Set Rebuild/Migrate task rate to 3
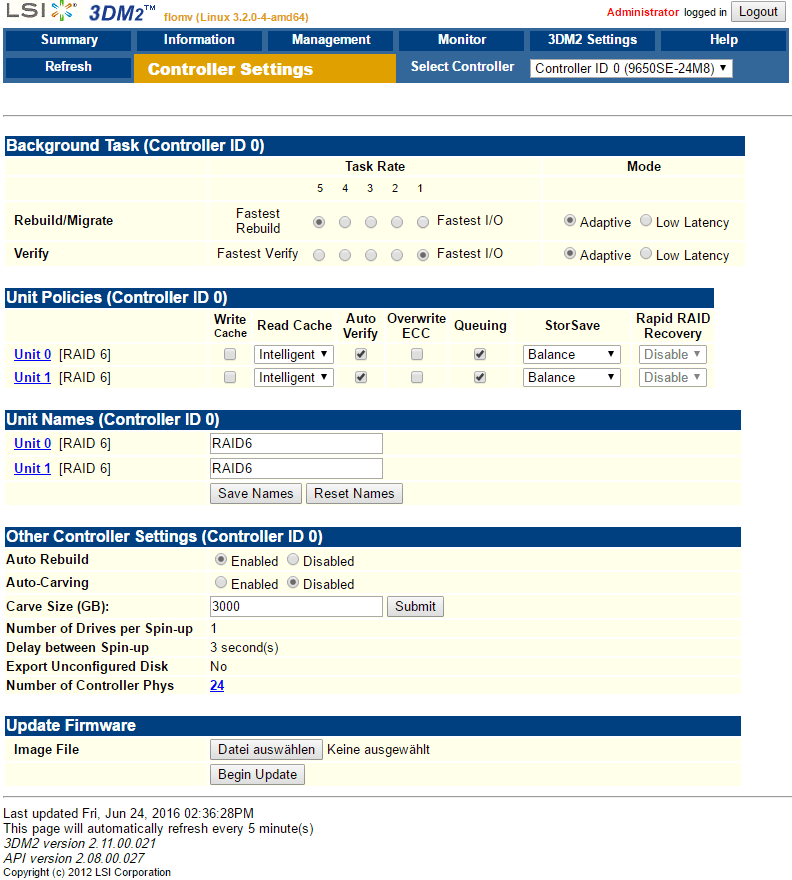Viewport: 792px width, 880px height. pyautogui.click(x=370, y=222)
